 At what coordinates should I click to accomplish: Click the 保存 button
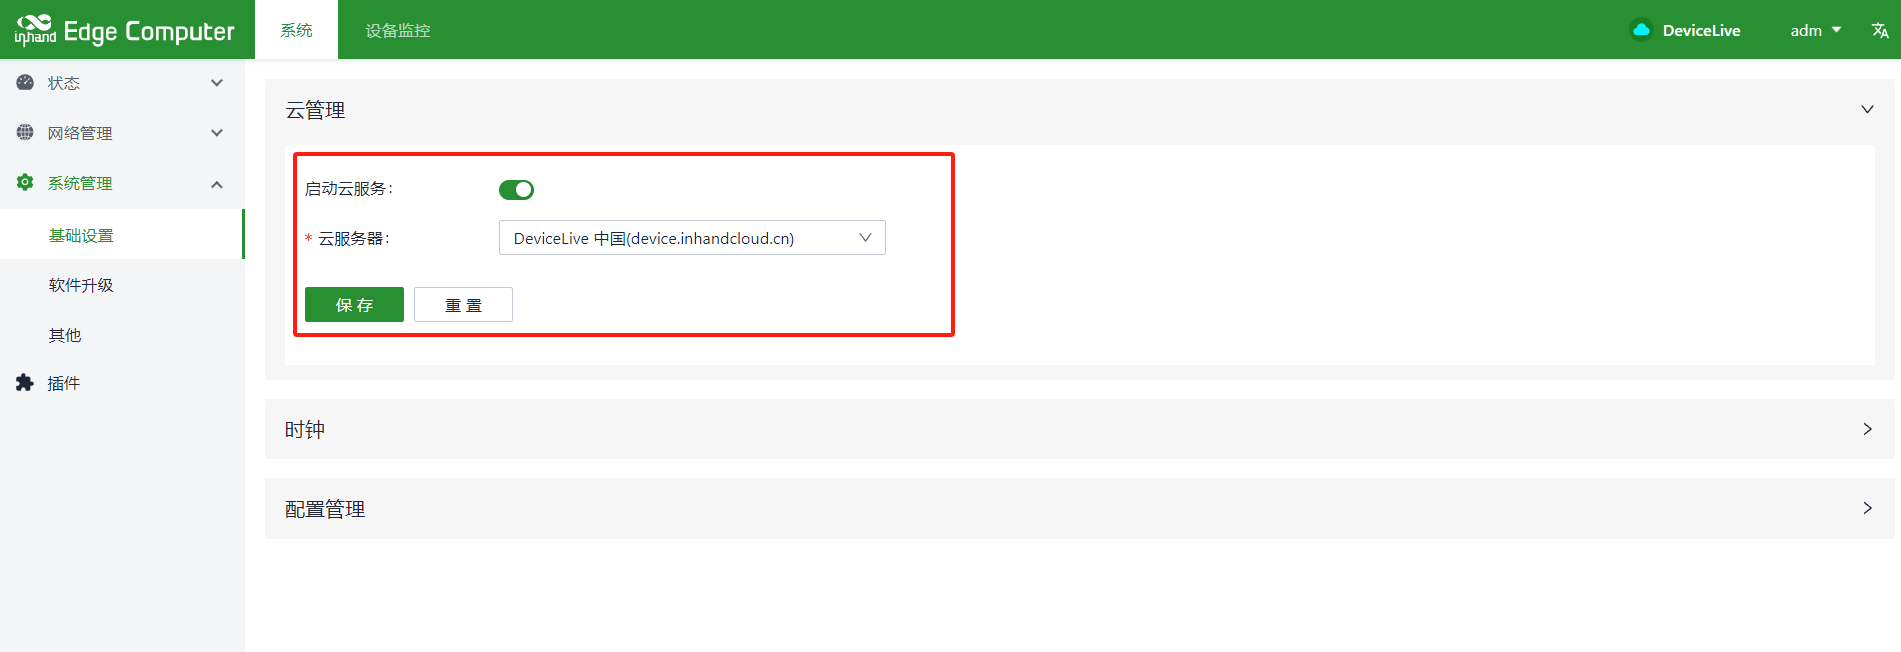tap(354, 305)
